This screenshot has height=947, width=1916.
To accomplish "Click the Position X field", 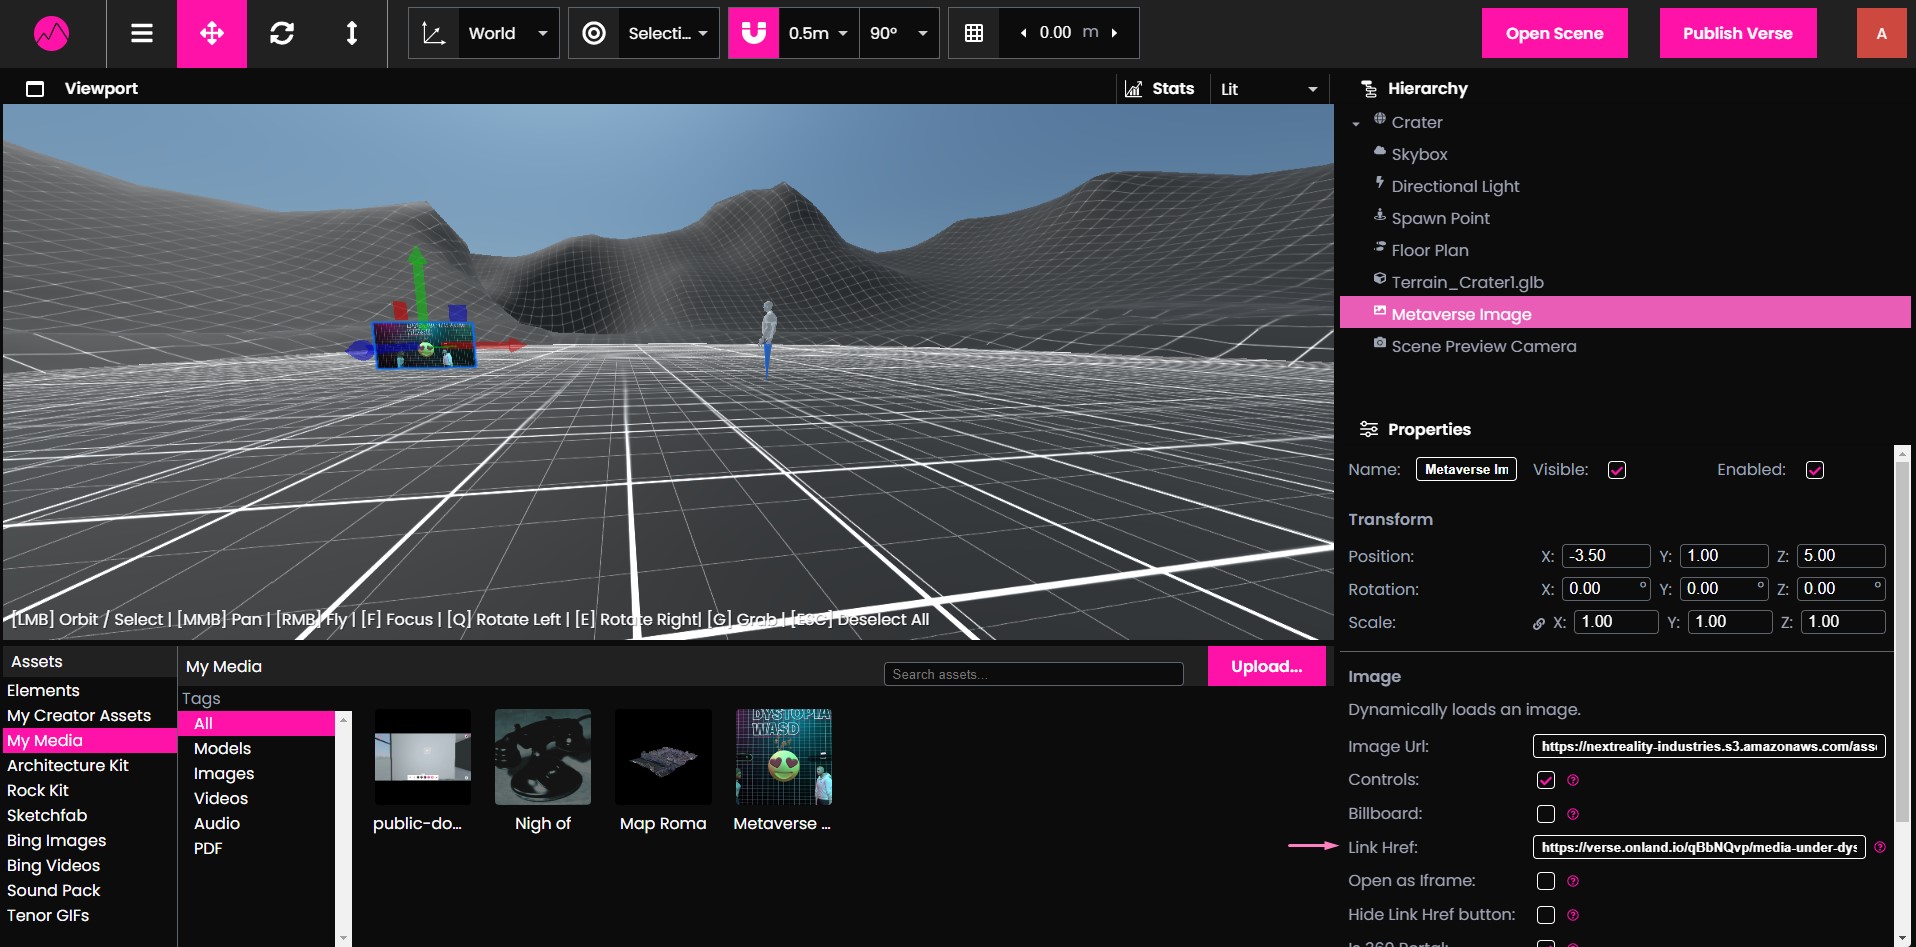I will pyautogui.click(x=1606, y=556).
